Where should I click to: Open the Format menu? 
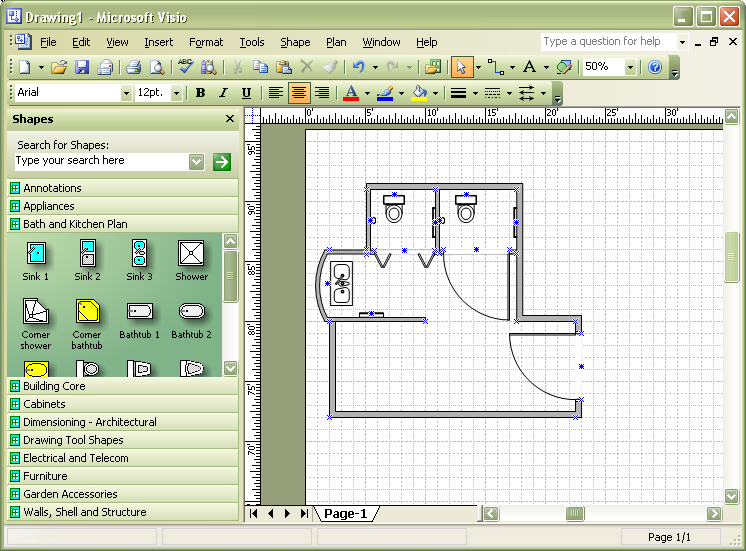(206, 42)
